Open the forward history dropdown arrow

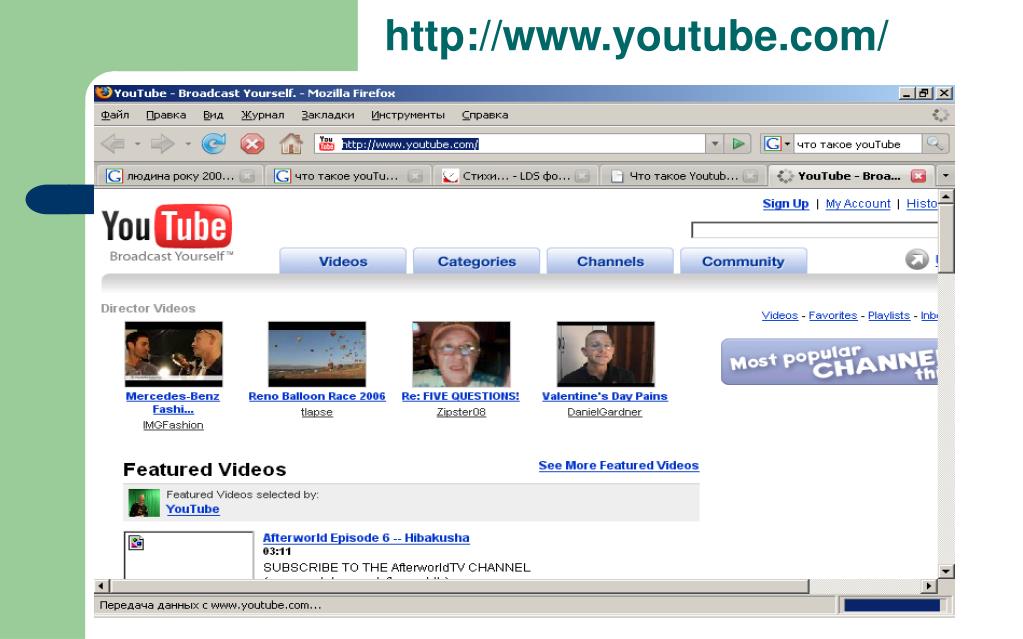coord(187,144)
